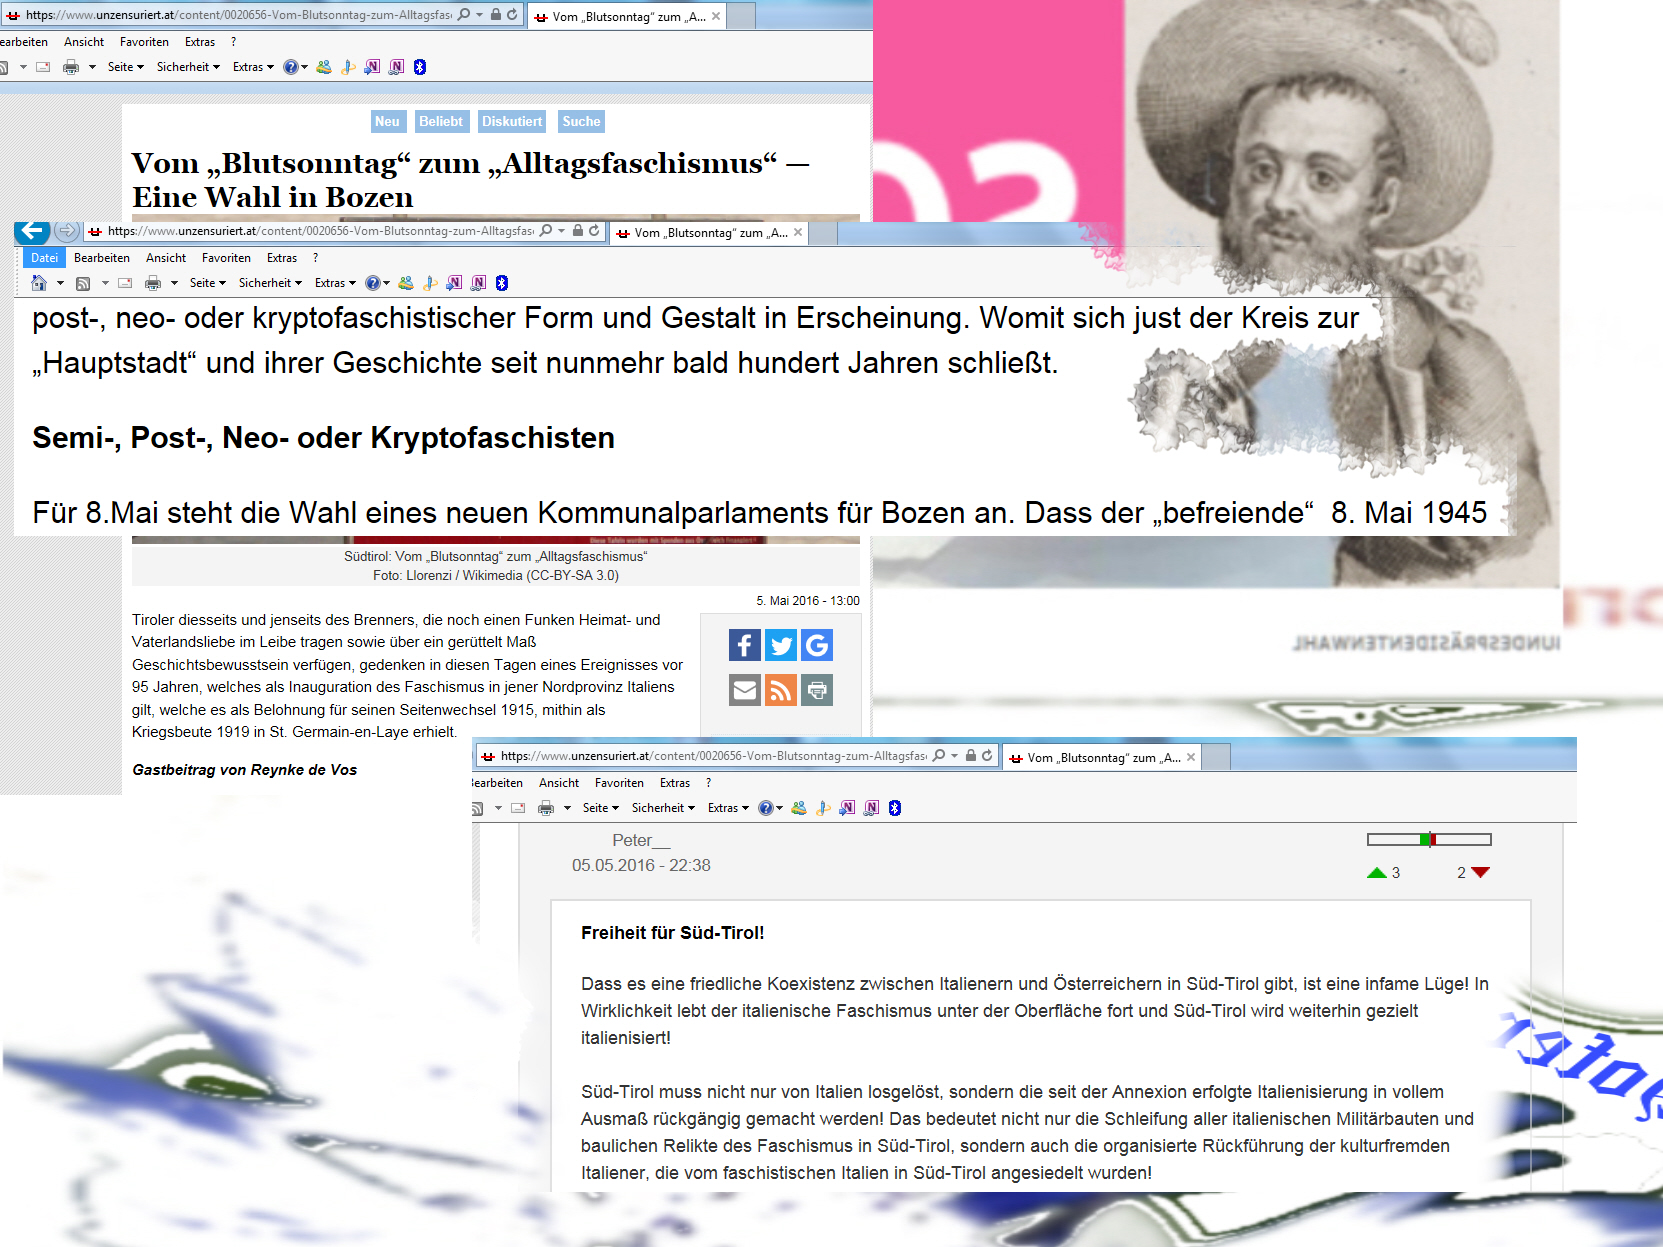Image resolution: width=1663 pixels, height=1247 pixels.
Task: Click the Neu button above article title
Action: [387, 122]
